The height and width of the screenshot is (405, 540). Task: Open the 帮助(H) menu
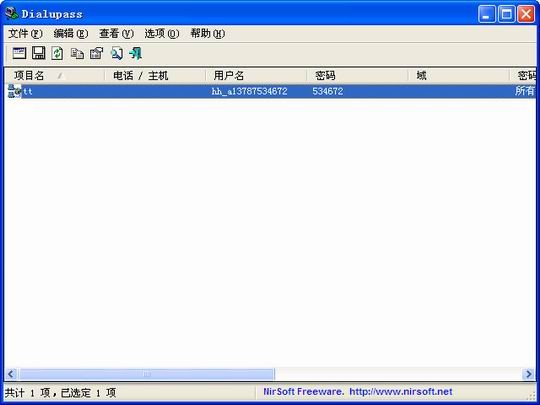pyautogui.click(x=208, y=34)
